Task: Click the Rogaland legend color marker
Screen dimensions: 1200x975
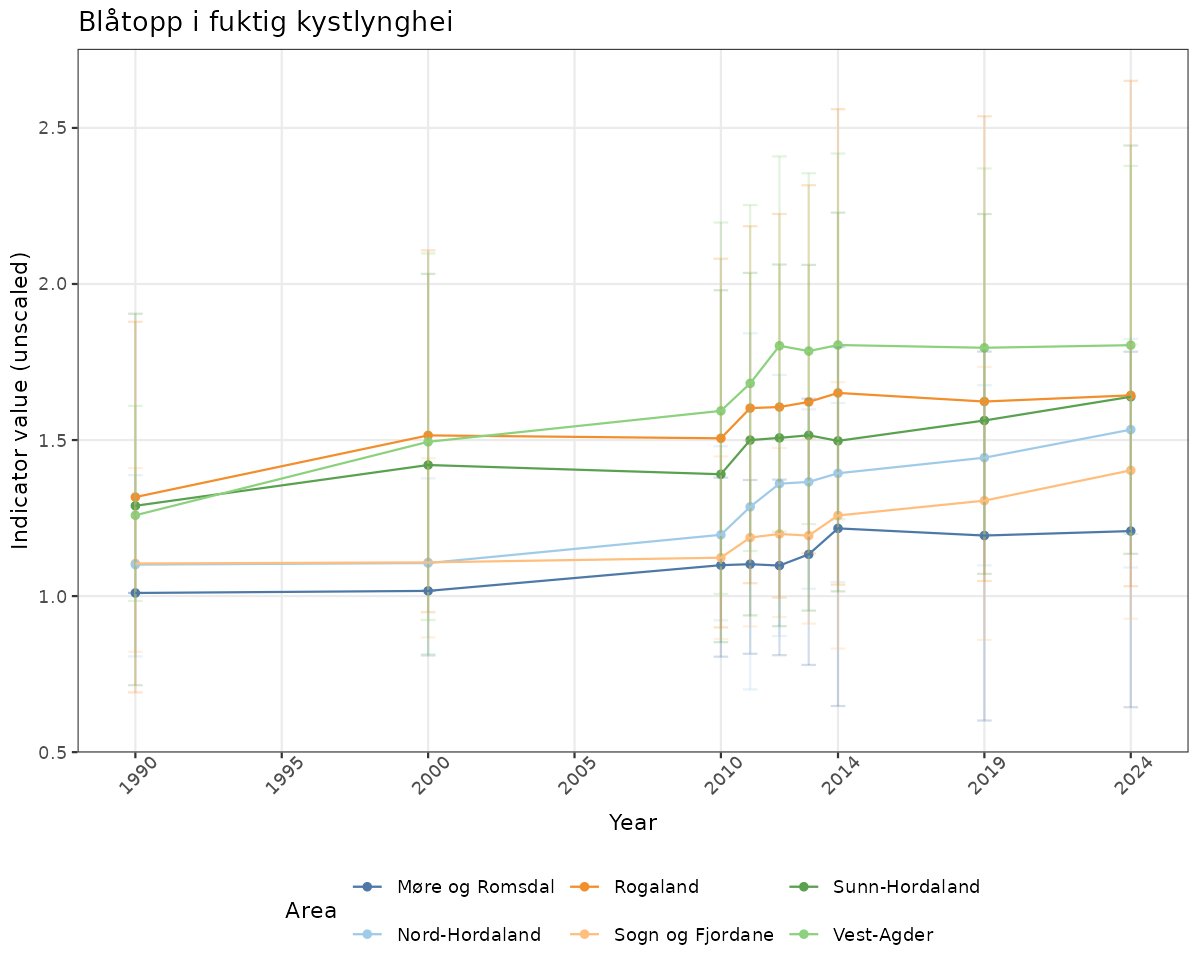Action: click(x=585, y=887)
